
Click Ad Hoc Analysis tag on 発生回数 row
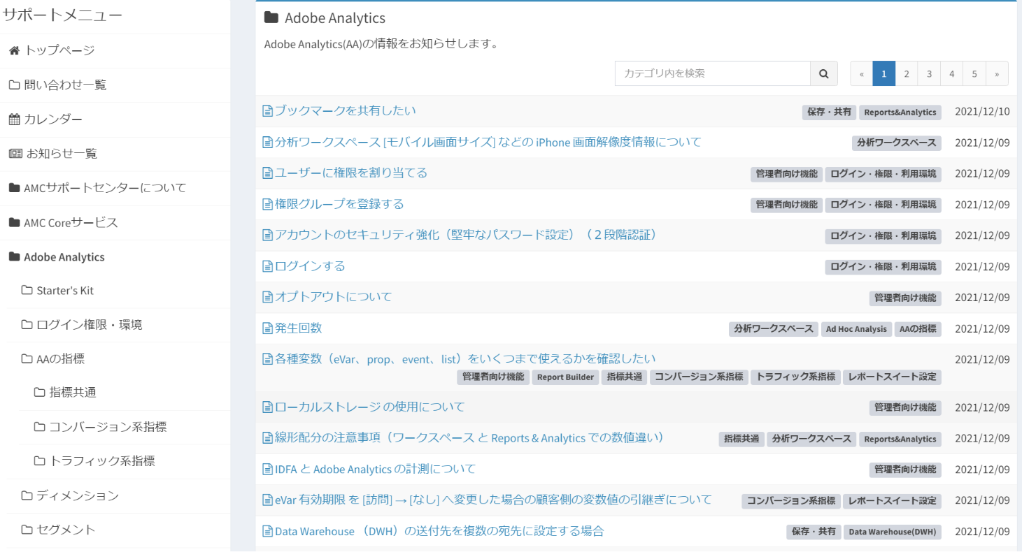click(856, 329)
